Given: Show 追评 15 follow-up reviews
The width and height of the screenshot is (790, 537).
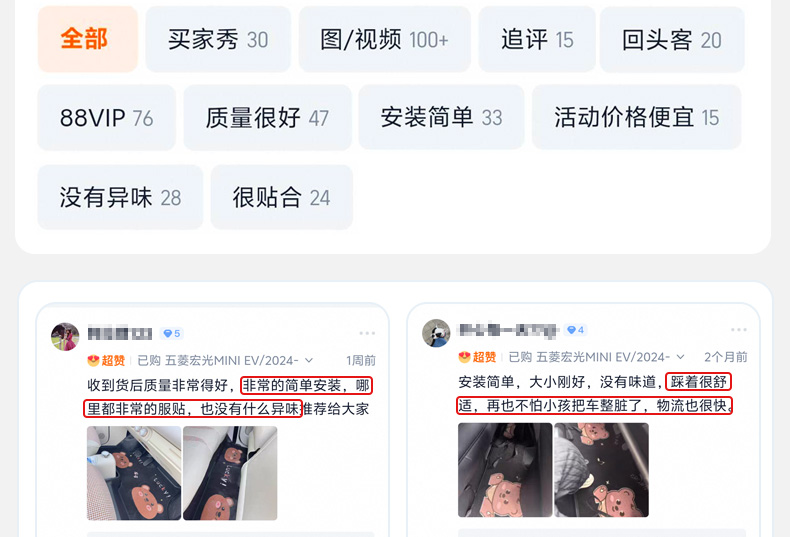Looking at the screenshot, I should pyautogui.click(x=537, y=39).
